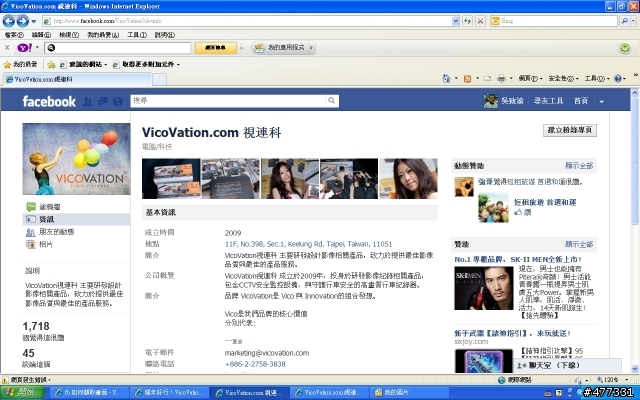
Task: Open the RSS feeds icon
Action: coord(467,79)
